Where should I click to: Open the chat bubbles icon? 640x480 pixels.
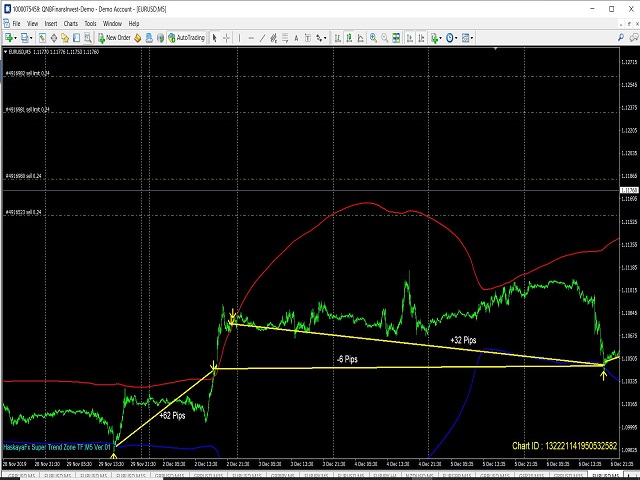633,38
